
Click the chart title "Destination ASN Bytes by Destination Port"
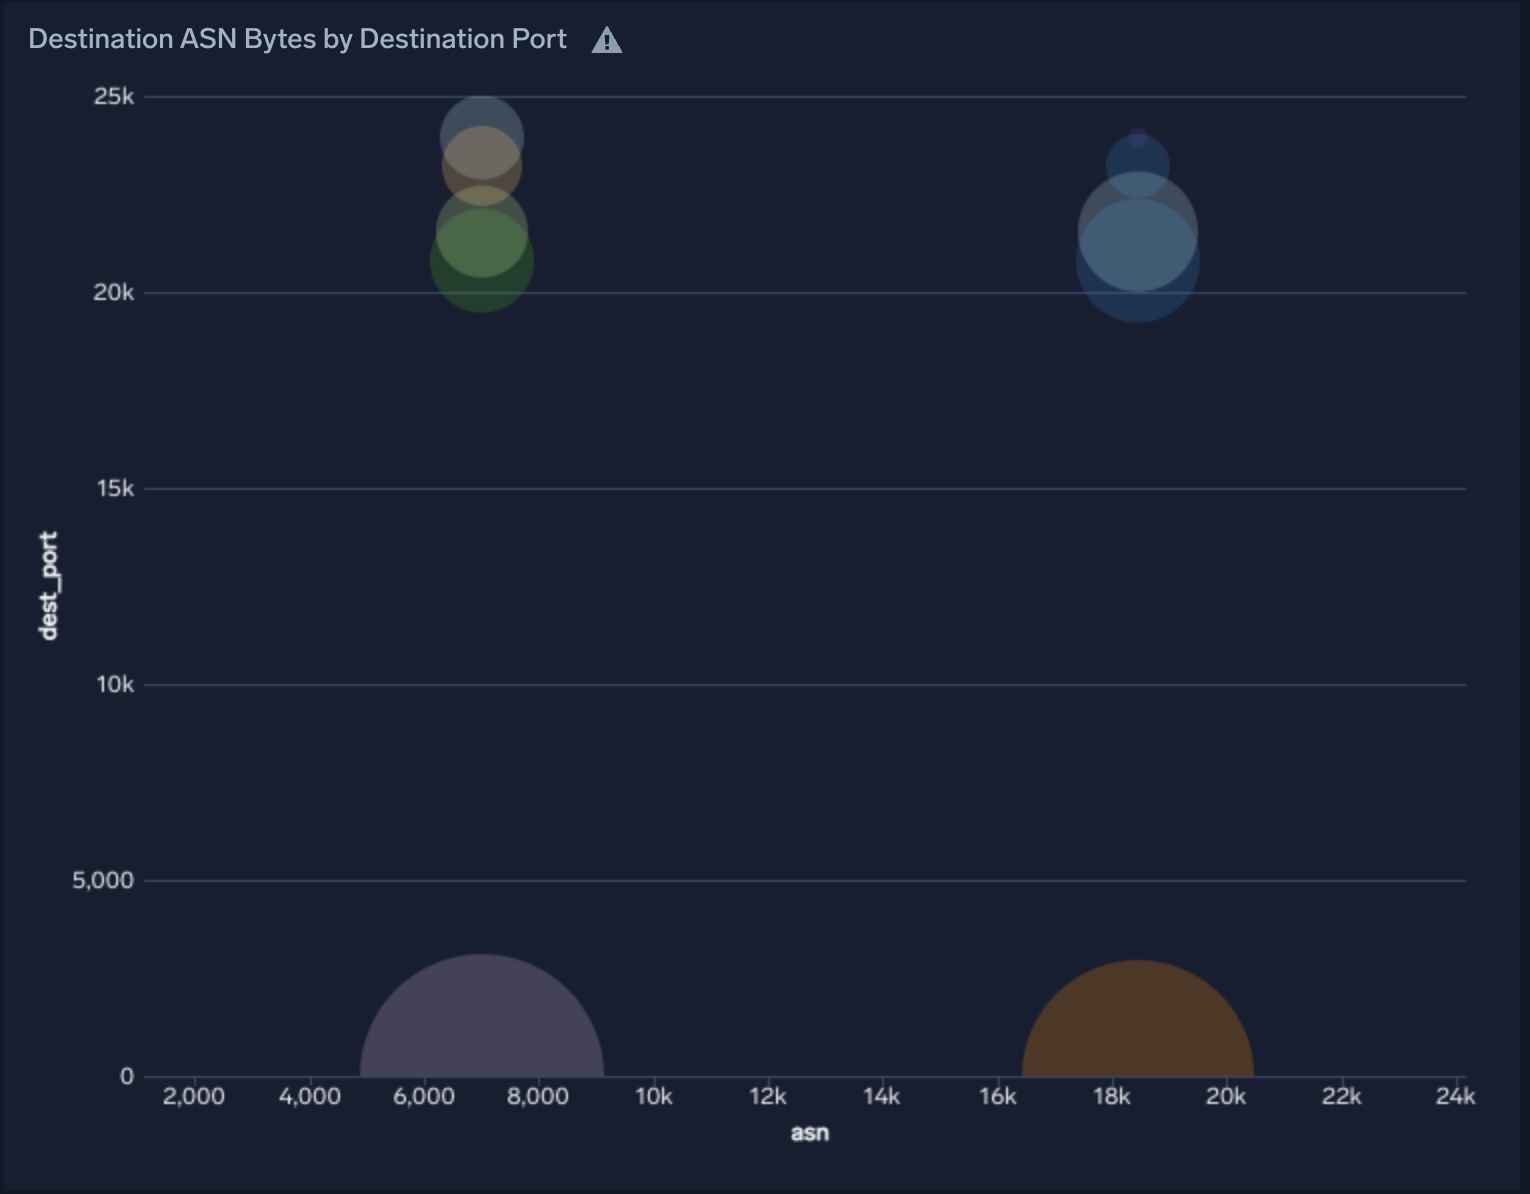pyautogui.click(x=297, y=39)
